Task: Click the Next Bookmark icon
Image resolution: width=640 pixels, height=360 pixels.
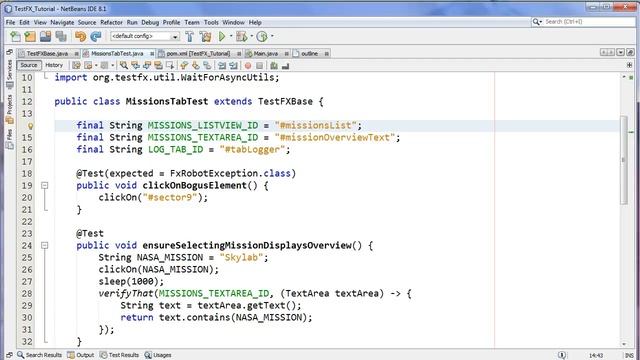Action: click(196, 65)
